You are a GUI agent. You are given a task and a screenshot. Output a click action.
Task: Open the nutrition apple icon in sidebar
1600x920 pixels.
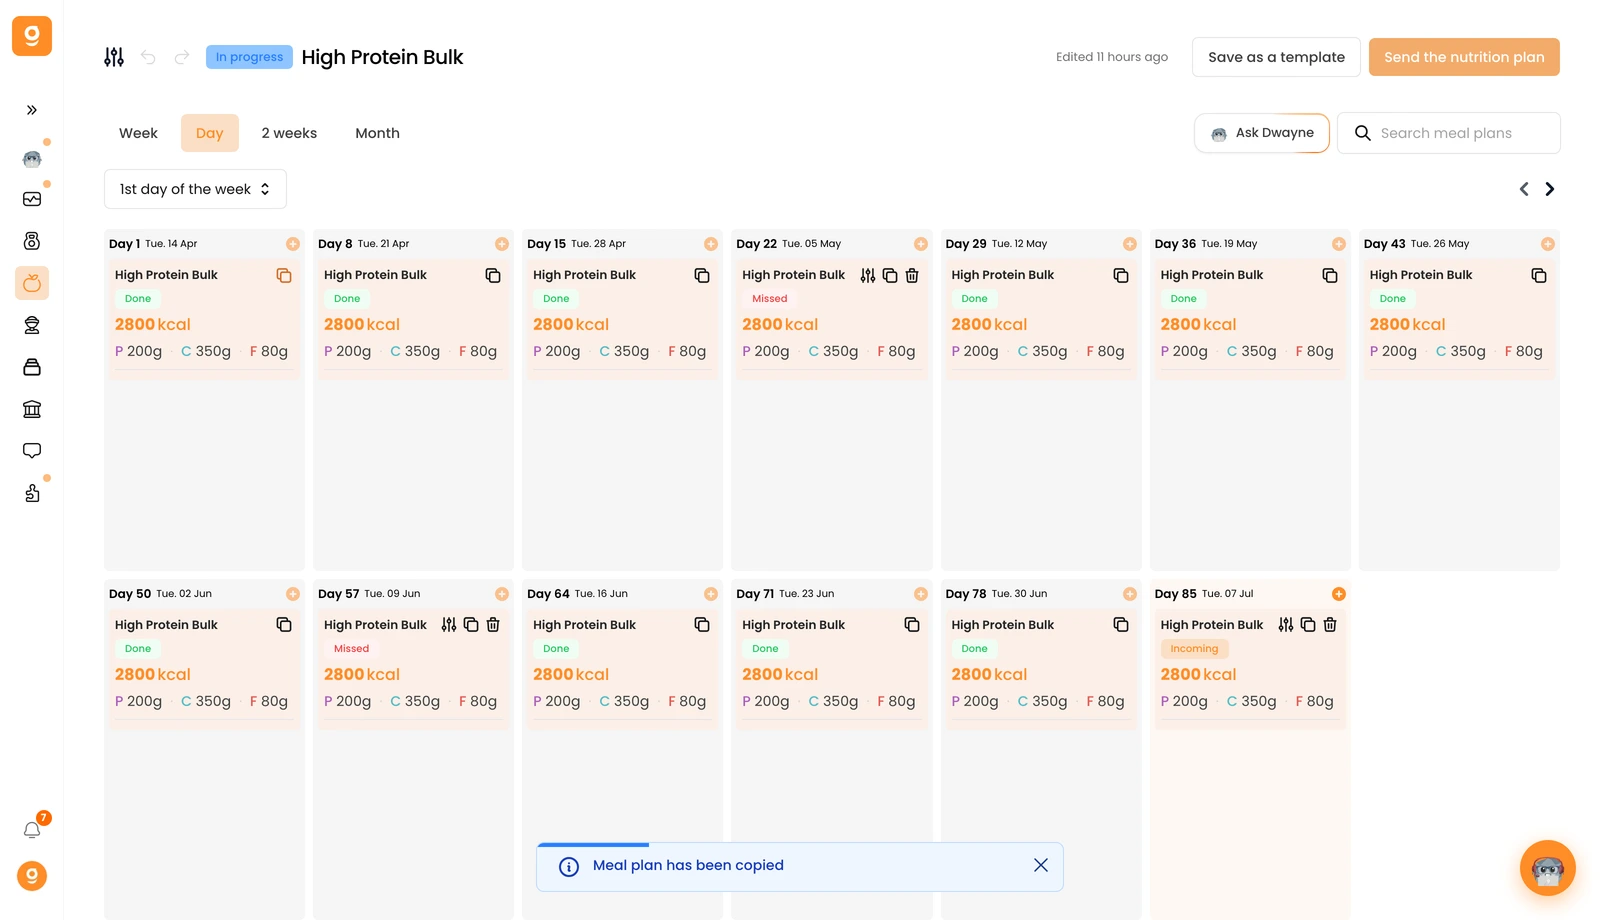(x=32, y=283)
